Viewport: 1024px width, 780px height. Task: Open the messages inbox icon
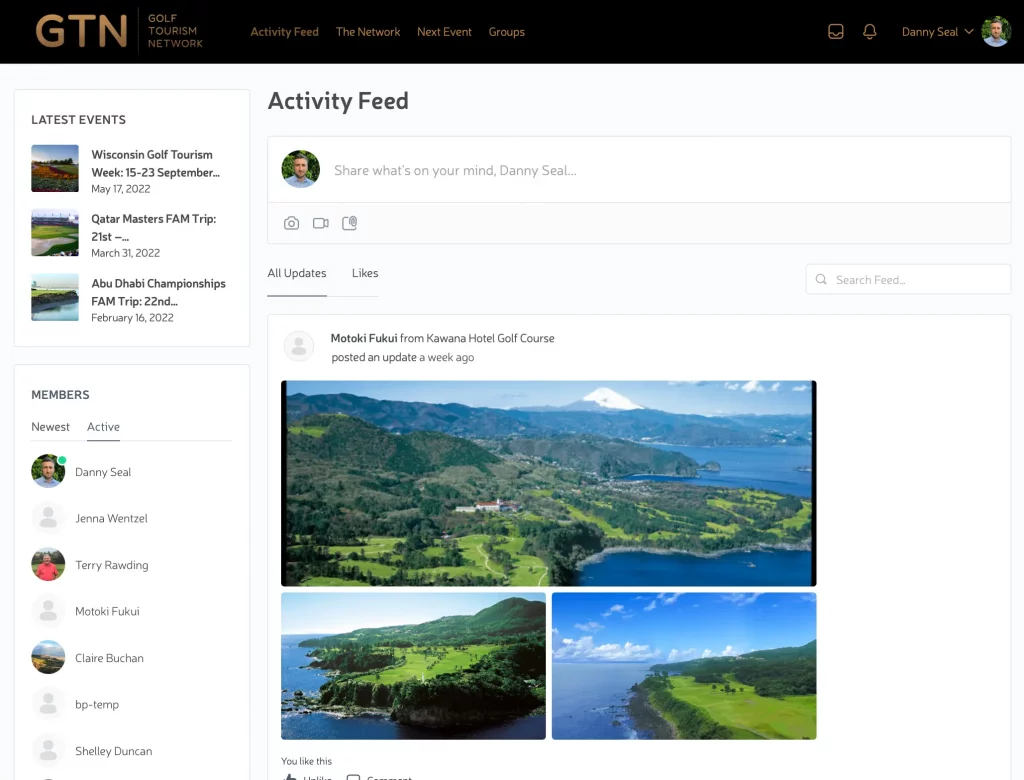836,32
